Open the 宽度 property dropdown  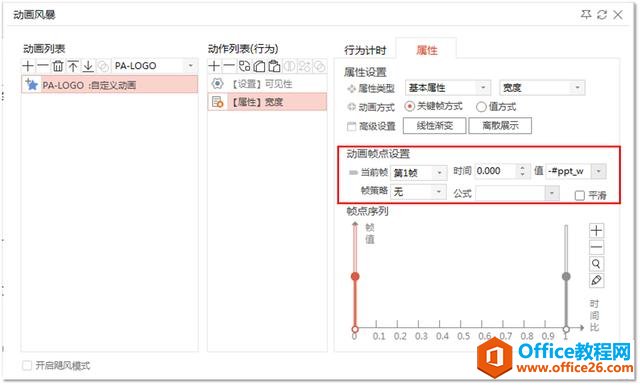[x=578, y=88]
